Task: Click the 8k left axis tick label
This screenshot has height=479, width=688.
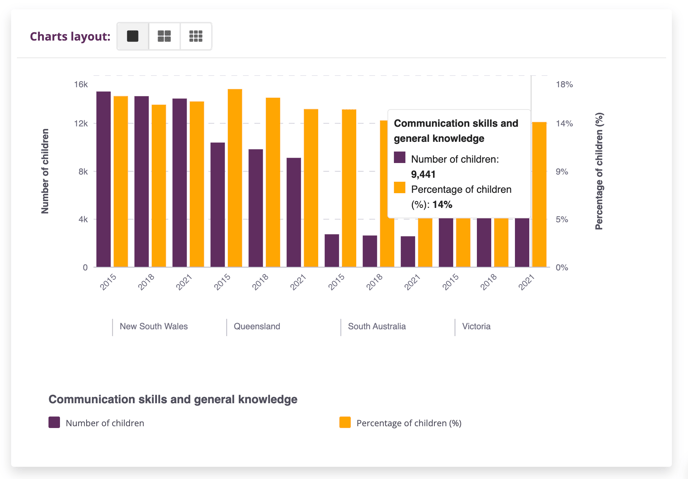Action: (x=83, y=172)
